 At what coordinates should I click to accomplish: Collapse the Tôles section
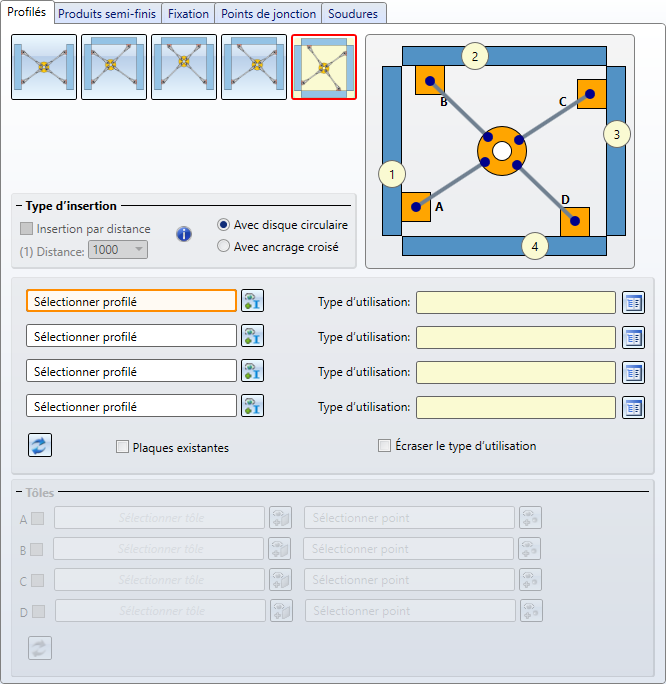tap(19, 492)
